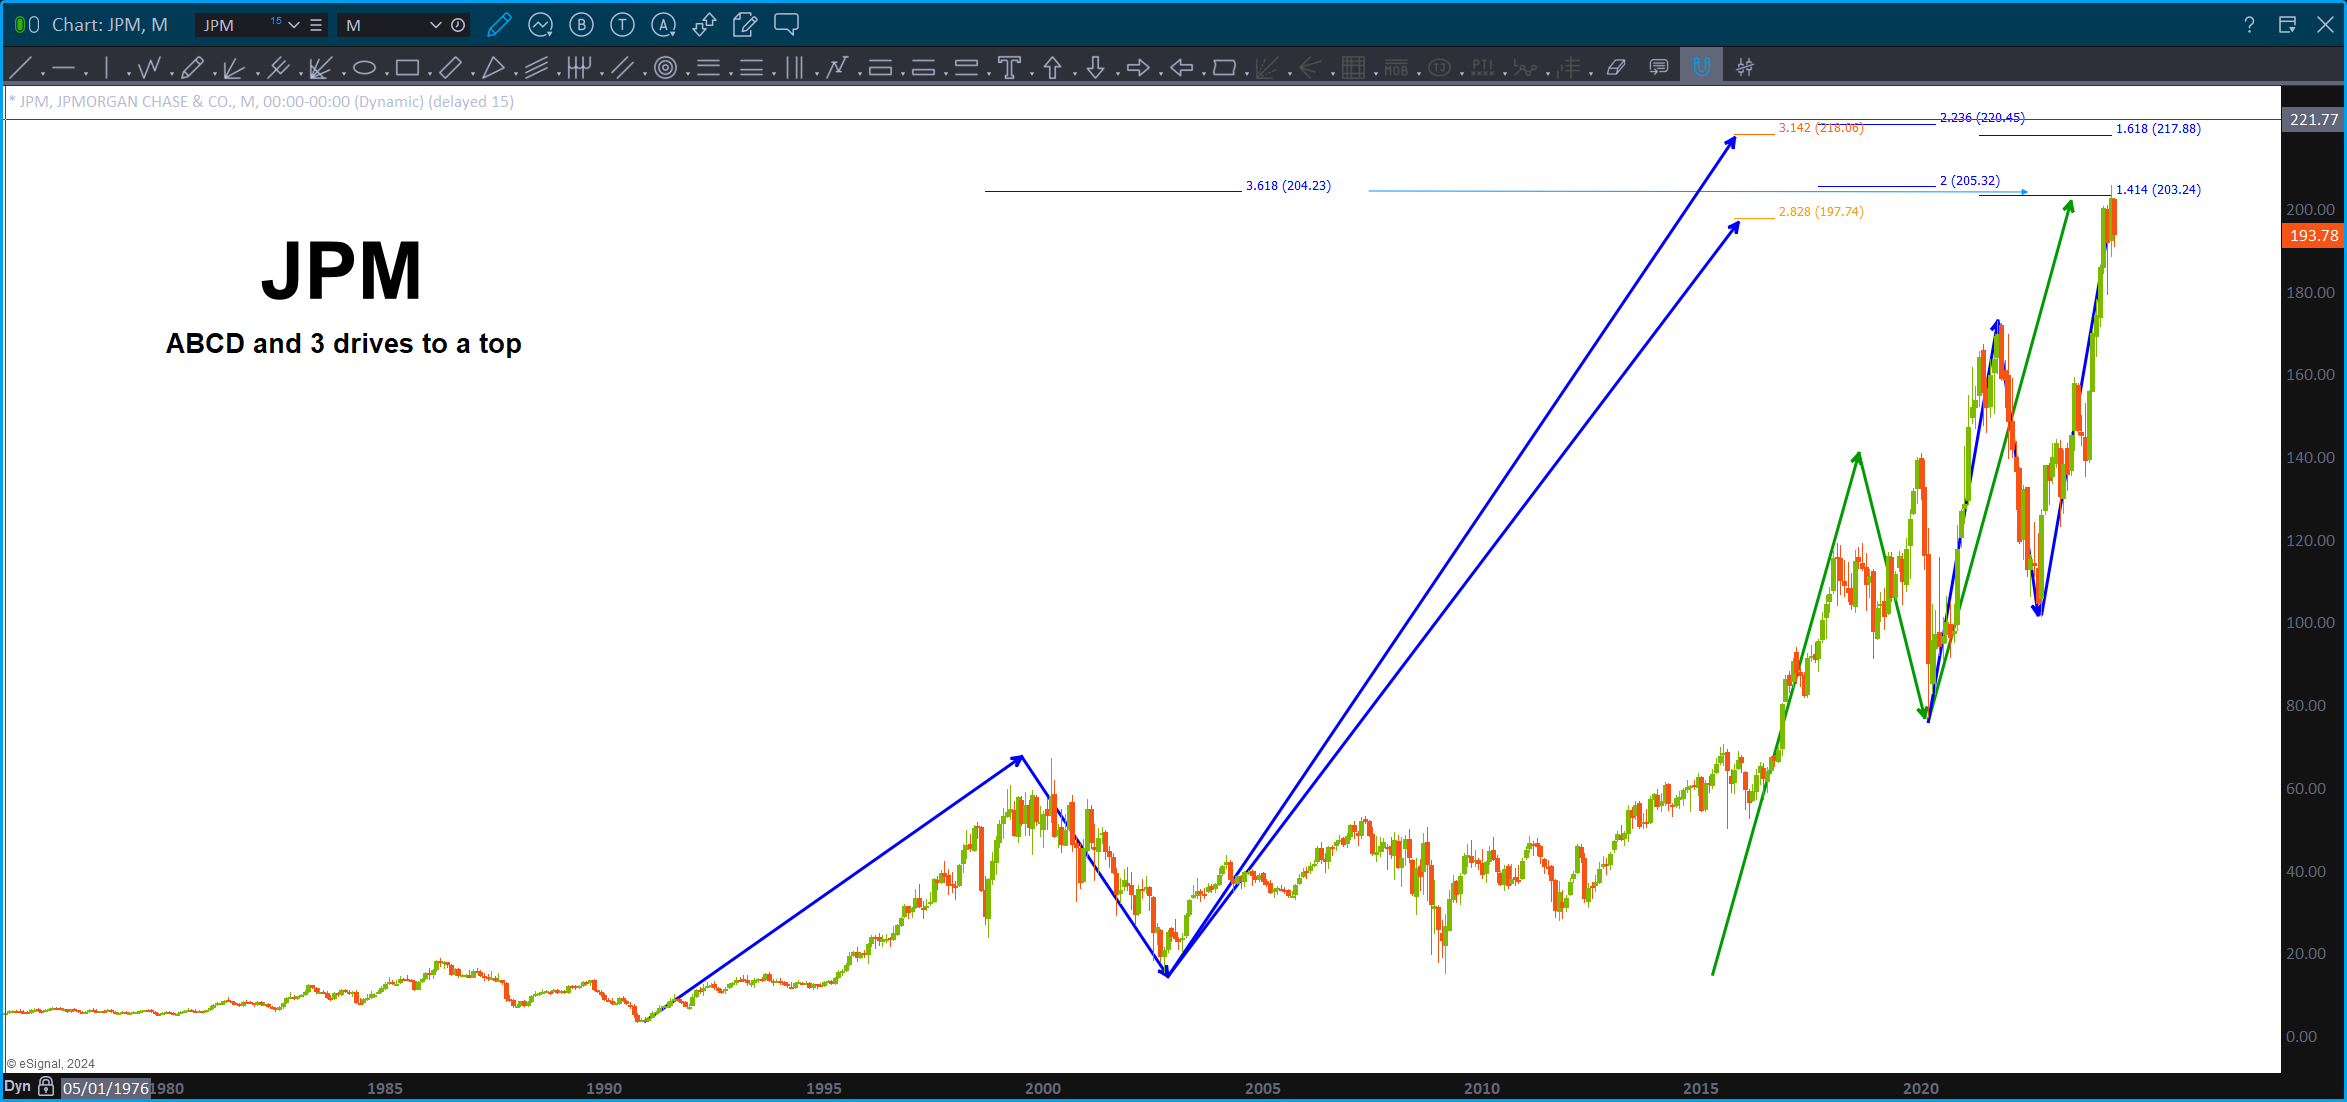2347x1102 pixels.
Task: Open the M interval dropdown
Action: tap(435, 25)
